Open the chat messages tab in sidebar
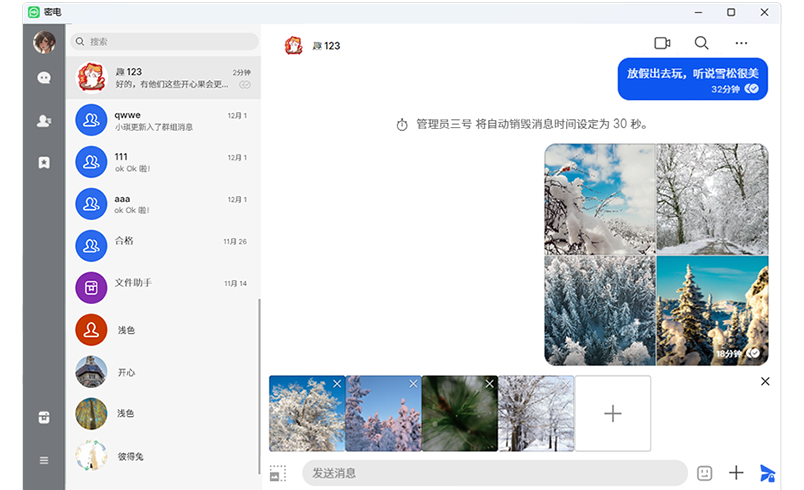804x490 pixels. tap(44, 78)
